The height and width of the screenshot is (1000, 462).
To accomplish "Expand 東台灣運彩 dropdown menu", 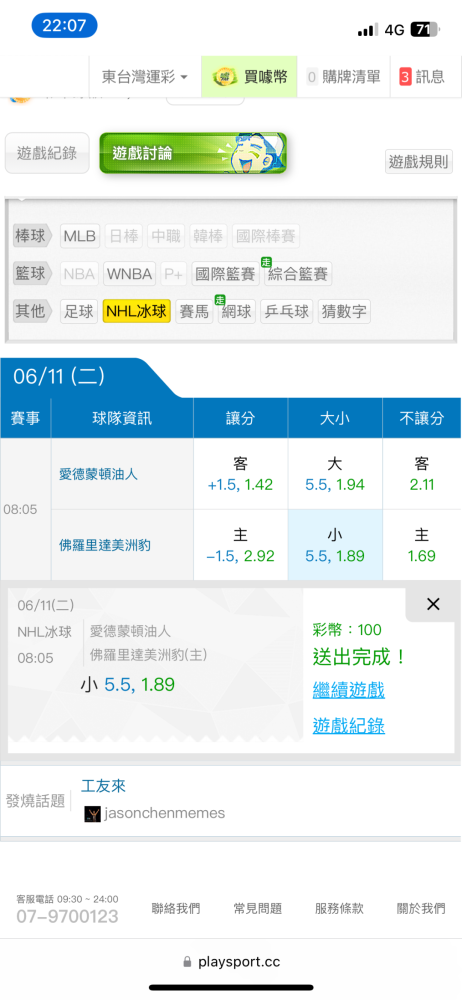I will (145, 77).
